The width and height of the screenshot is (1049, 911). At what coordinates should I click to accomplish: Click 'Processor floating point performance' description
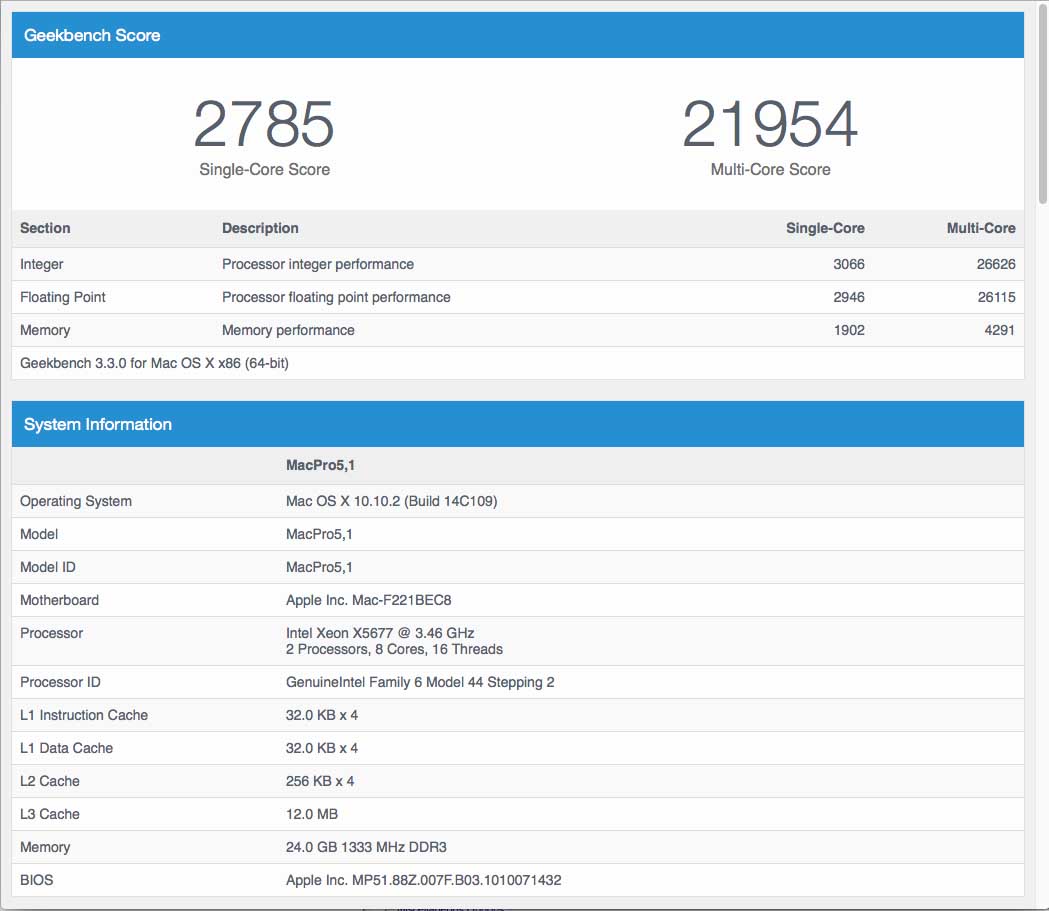[x=336, y=297]
